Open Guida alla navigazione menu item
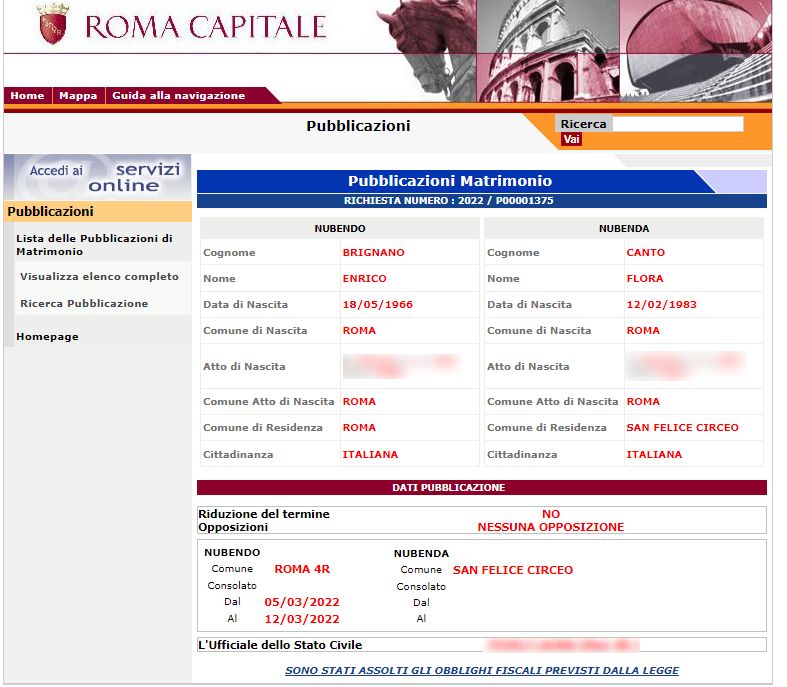787x687 pixels. (178, 95)
